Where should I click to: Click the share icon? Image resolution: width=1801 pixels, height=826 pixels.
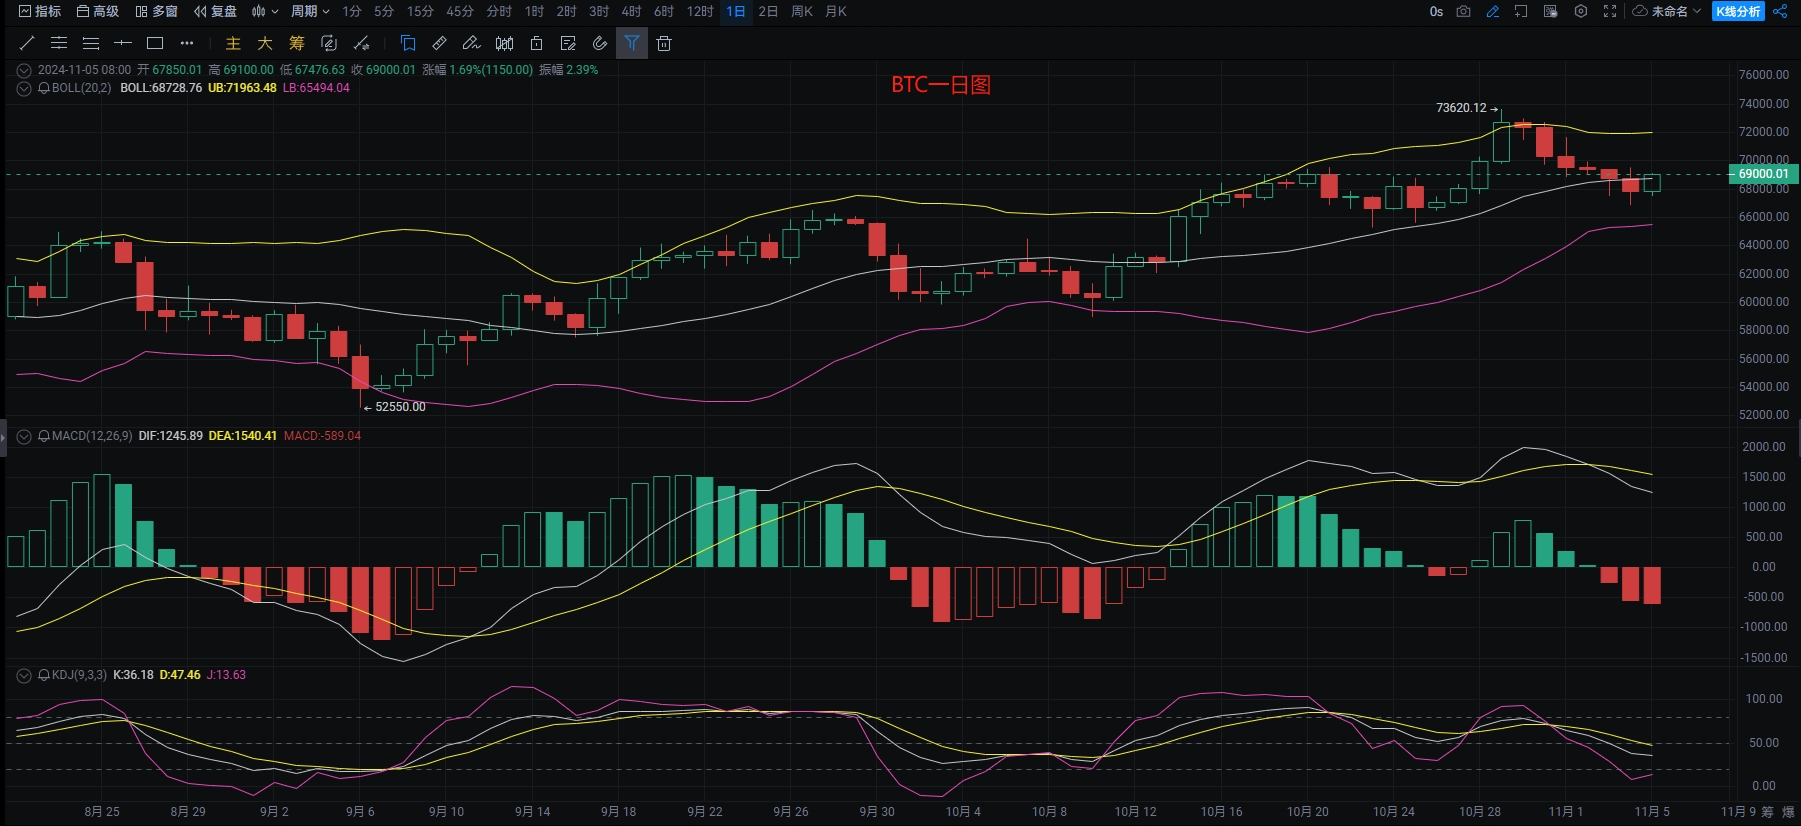[x=1780, y=11]
